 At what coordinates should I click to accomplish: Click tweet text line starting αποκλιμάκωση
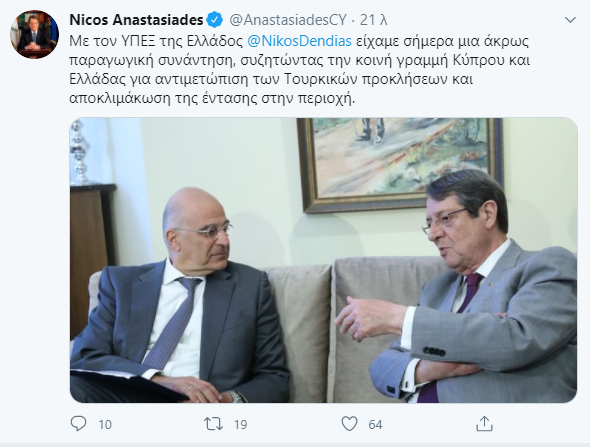[212, 99]
